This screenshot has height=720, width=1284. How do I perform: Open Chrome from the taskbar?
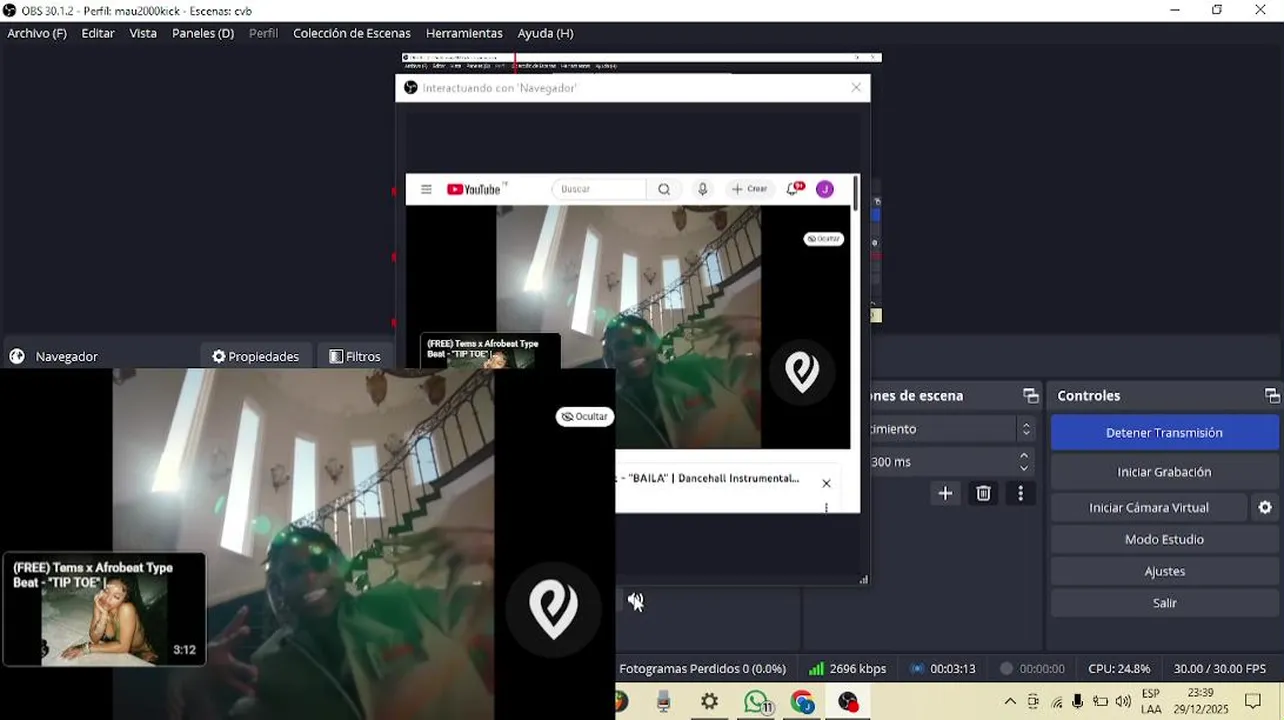tap(802, 702)
